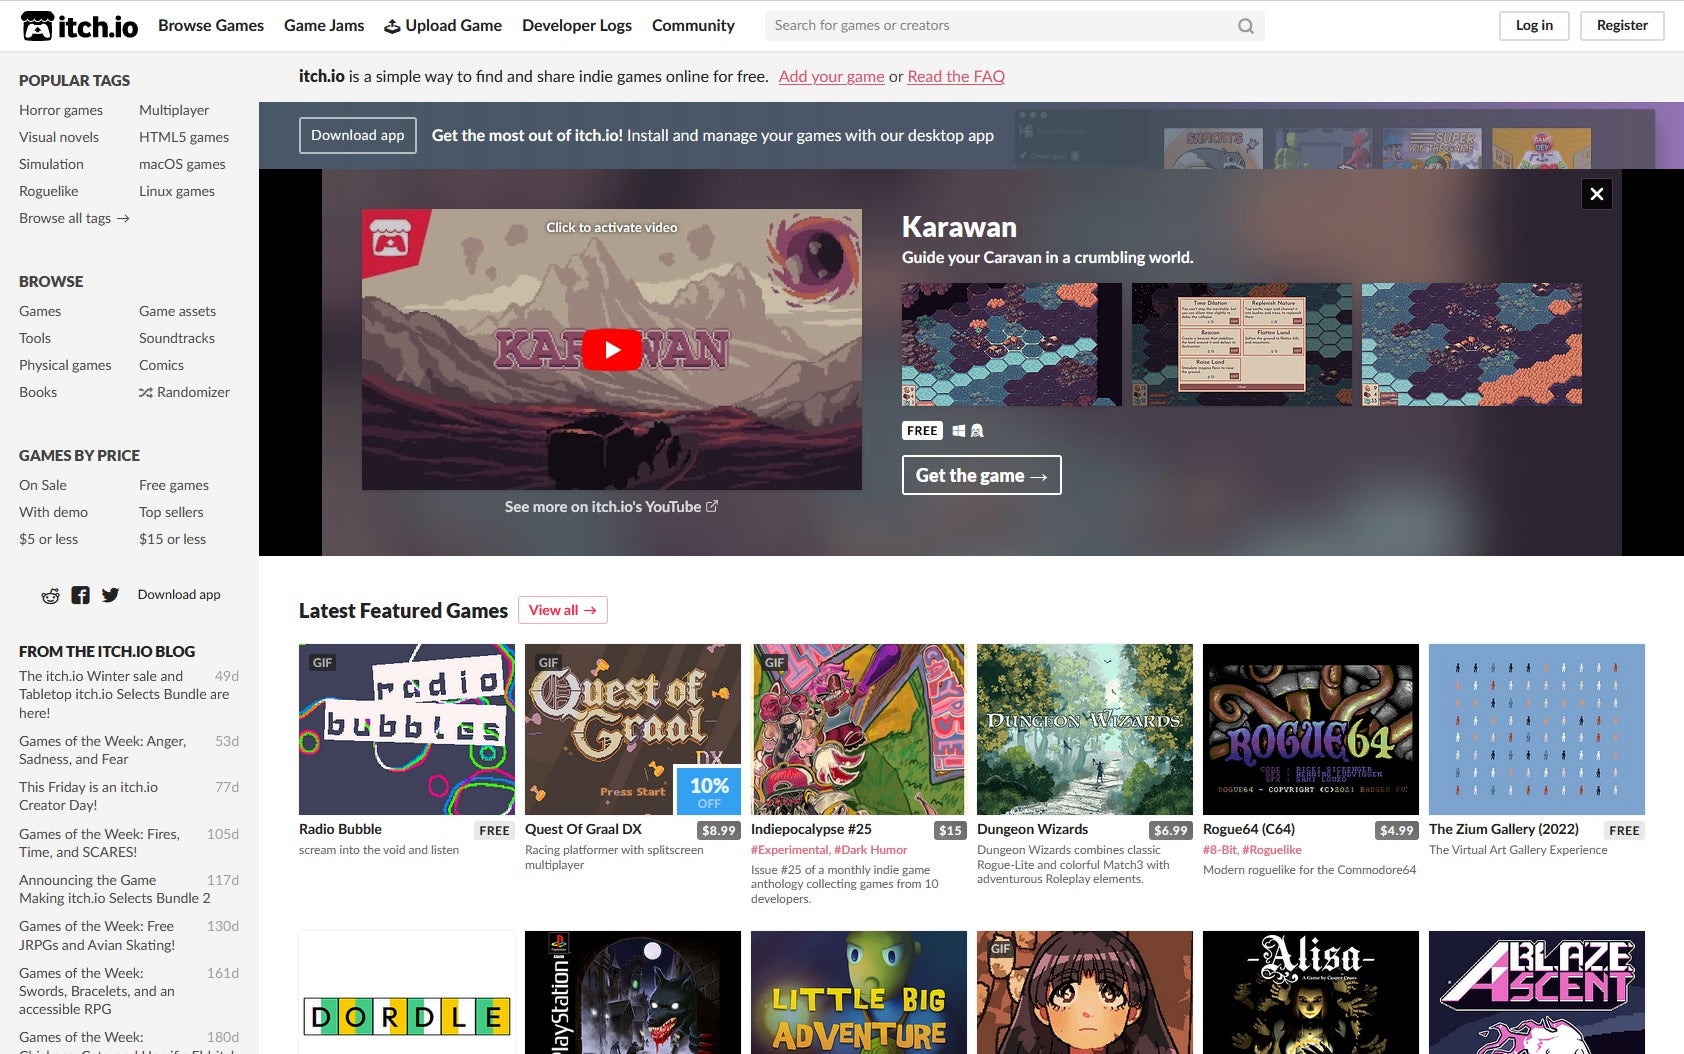Close the Karawan featured banner
Viewport: 1684px width, 1054px height.
(1596, 194)
